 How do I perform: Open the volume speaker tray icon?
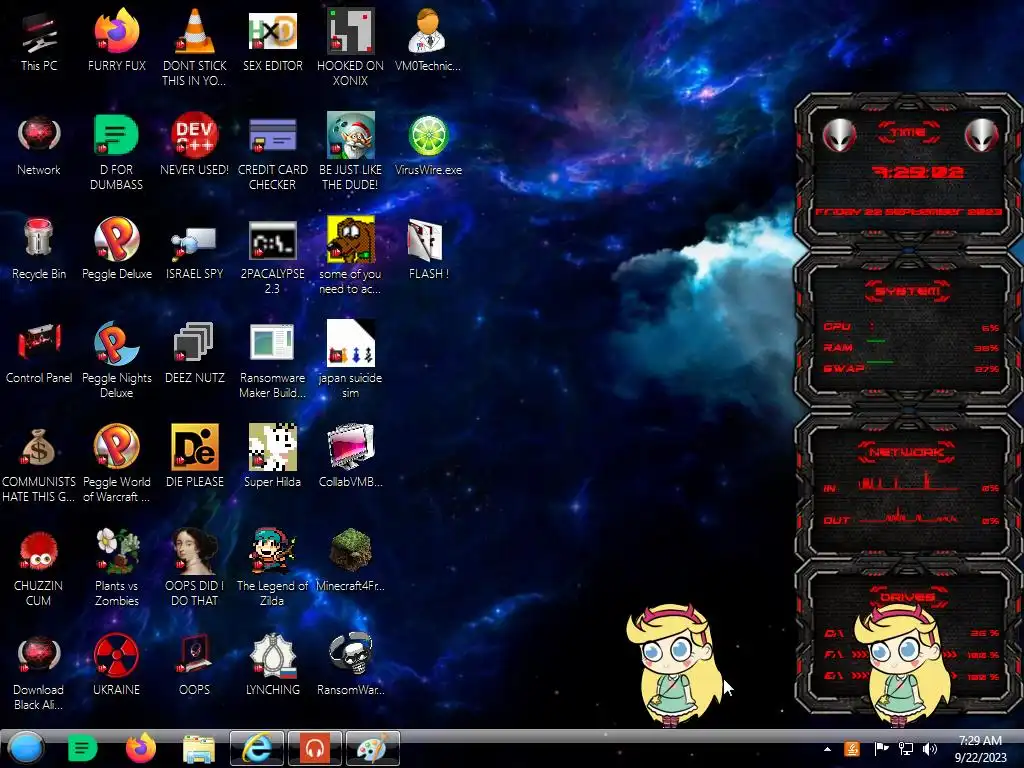pyautogui.click(x=930, y=749)
